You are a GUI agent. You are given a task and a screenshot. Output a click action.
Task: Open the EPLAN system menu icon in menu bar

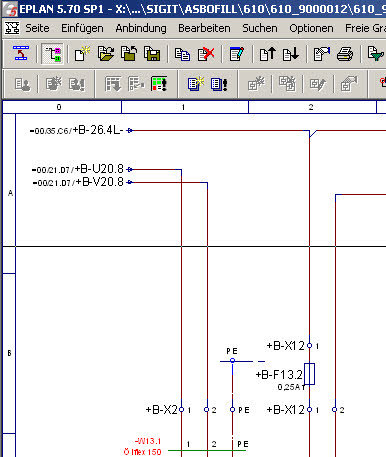pyautogui.click(x=12, y=28)
